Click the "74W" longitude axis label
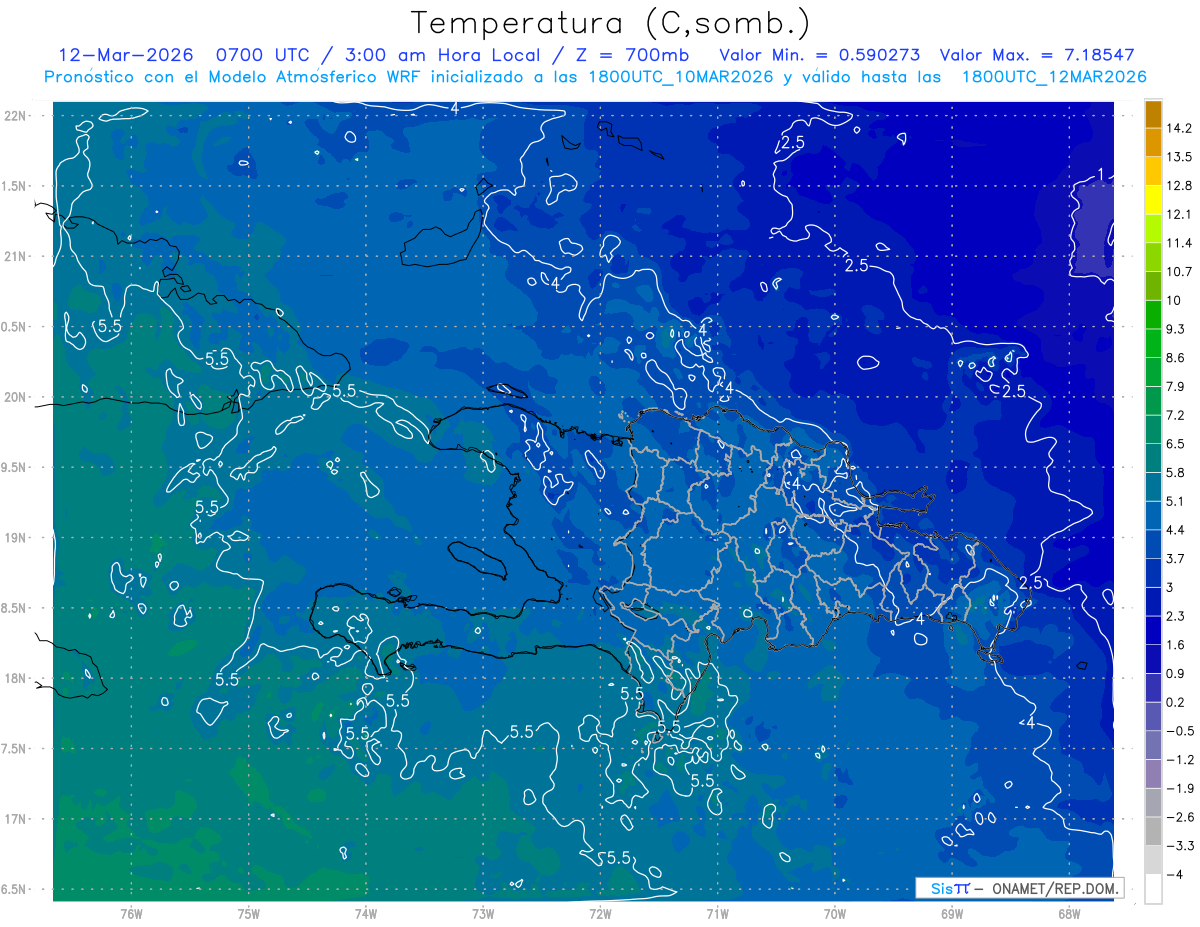Image resolution: width=1200 pixels, height=927 pixels. click(366, 913)
